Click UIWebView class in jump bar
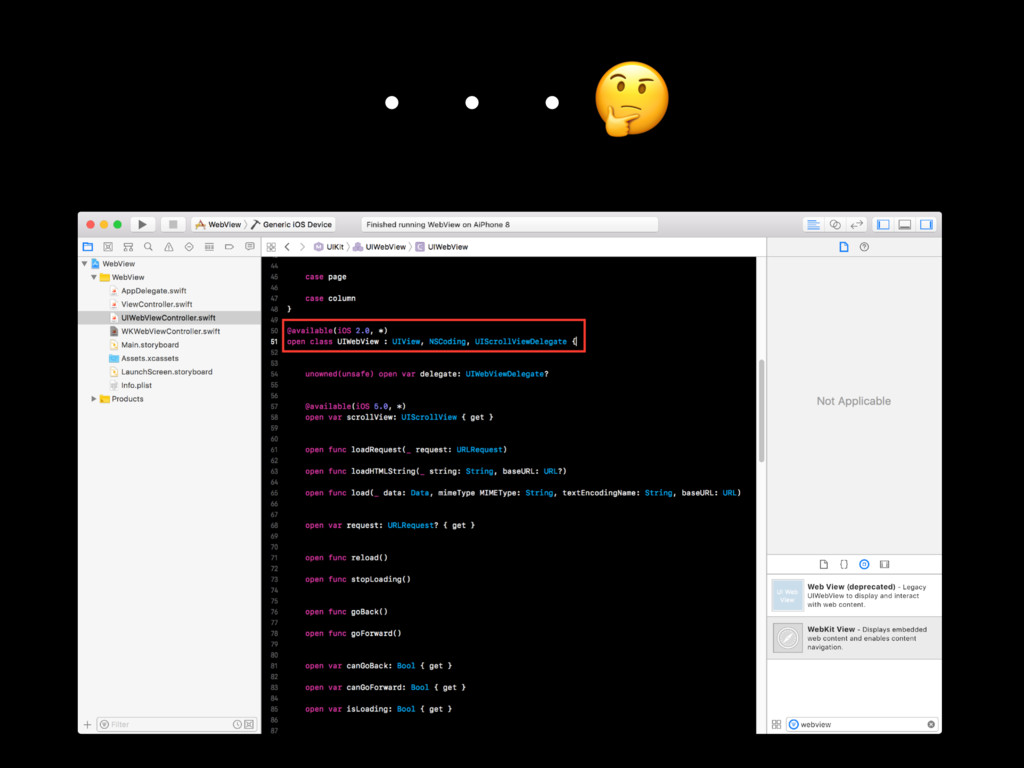 (x=441, y=247)
